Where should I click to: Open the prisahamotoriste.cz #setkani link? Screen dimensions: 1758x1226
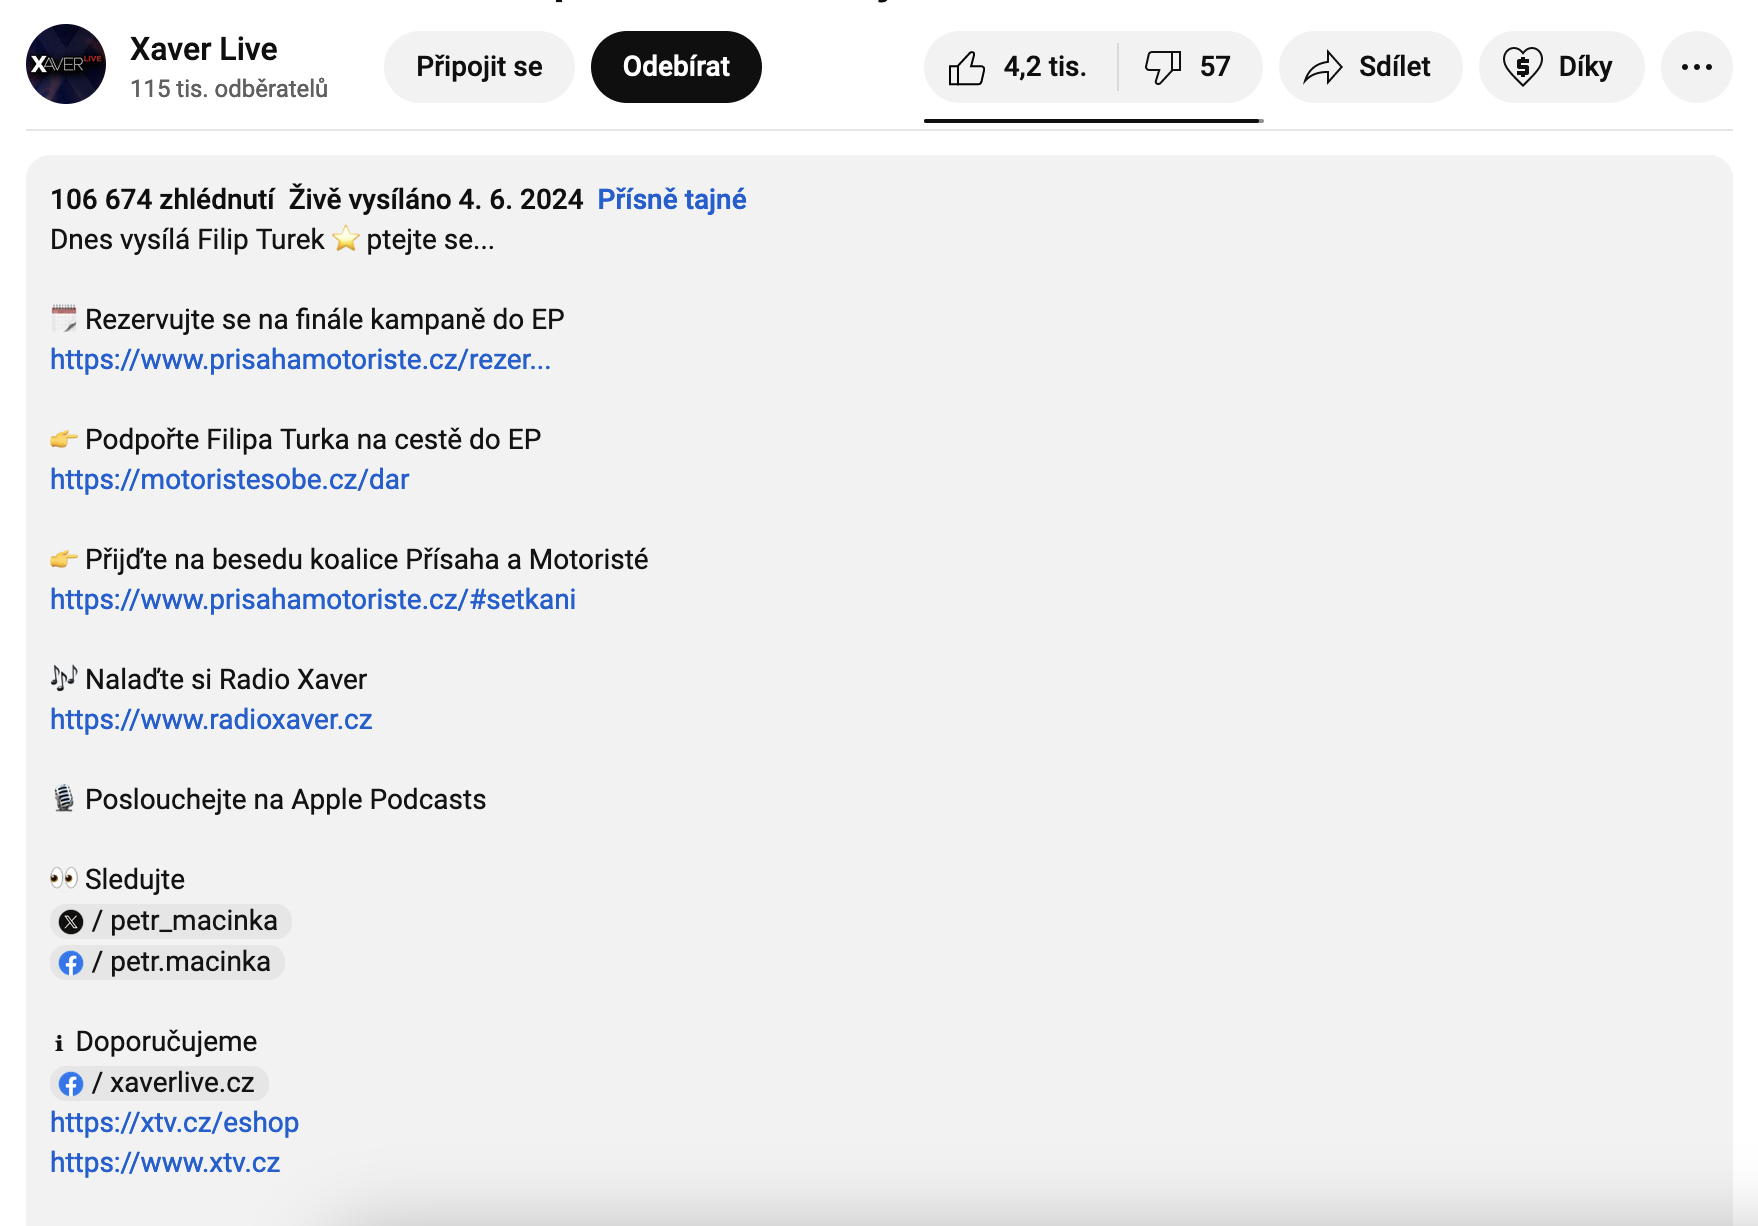pos(312,600)
